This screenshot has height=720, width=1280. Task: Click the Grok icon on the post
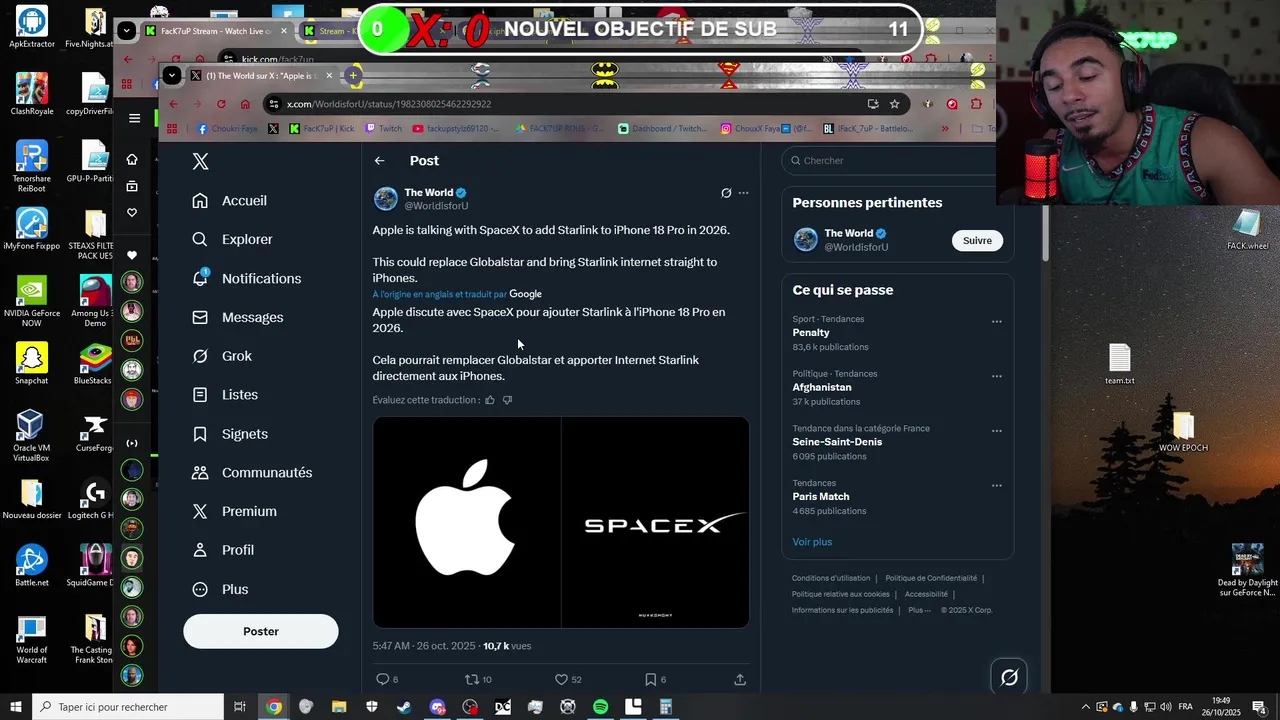pyautogui.click(x=726, y=193)
